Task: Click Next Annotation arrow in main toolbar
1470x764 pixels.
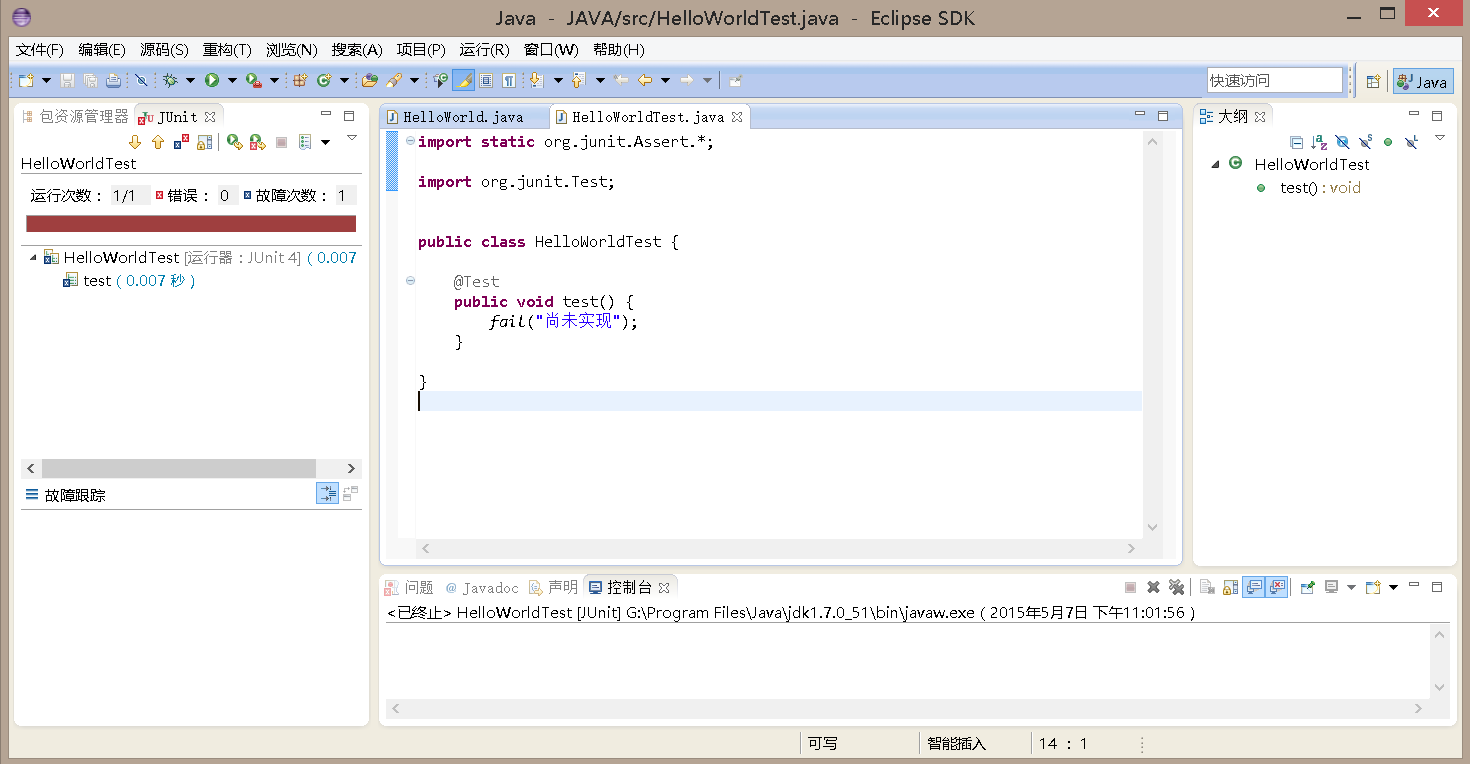Action: [x=536, y=80]
